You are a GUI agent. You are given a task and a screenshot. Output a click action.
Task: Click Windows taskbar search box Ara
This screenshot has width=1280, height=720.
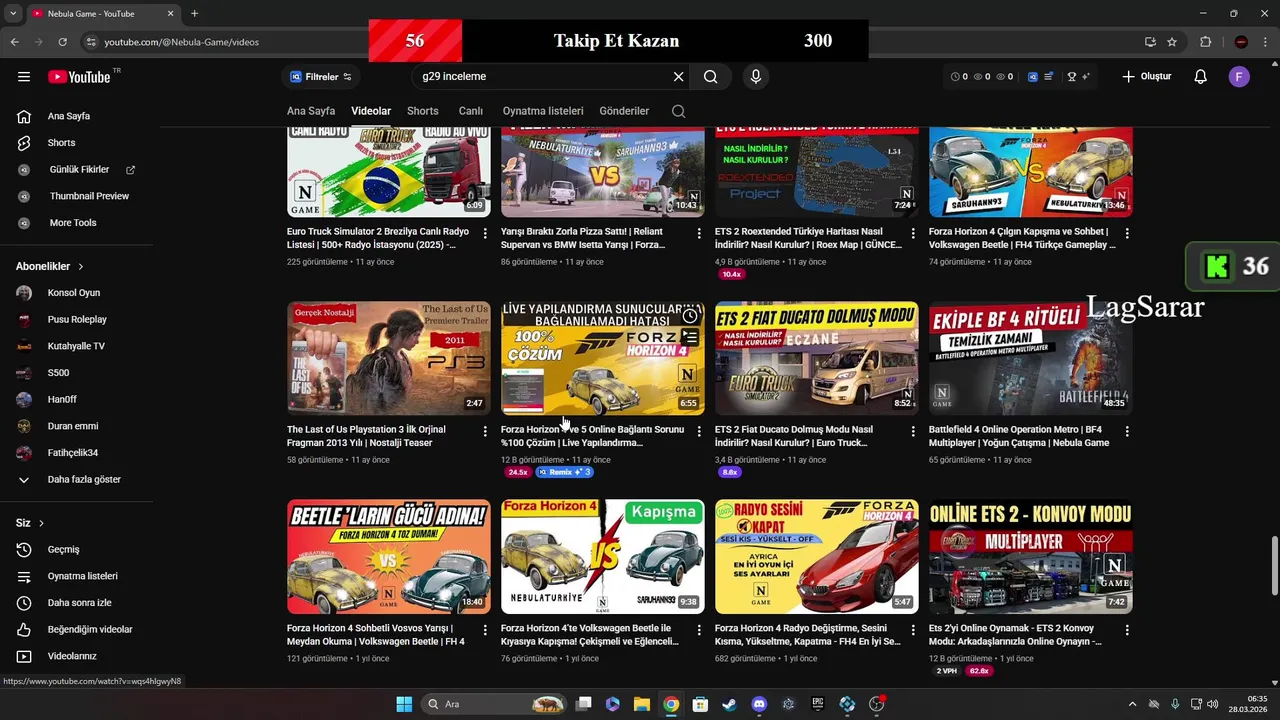[x=494, y=704]
